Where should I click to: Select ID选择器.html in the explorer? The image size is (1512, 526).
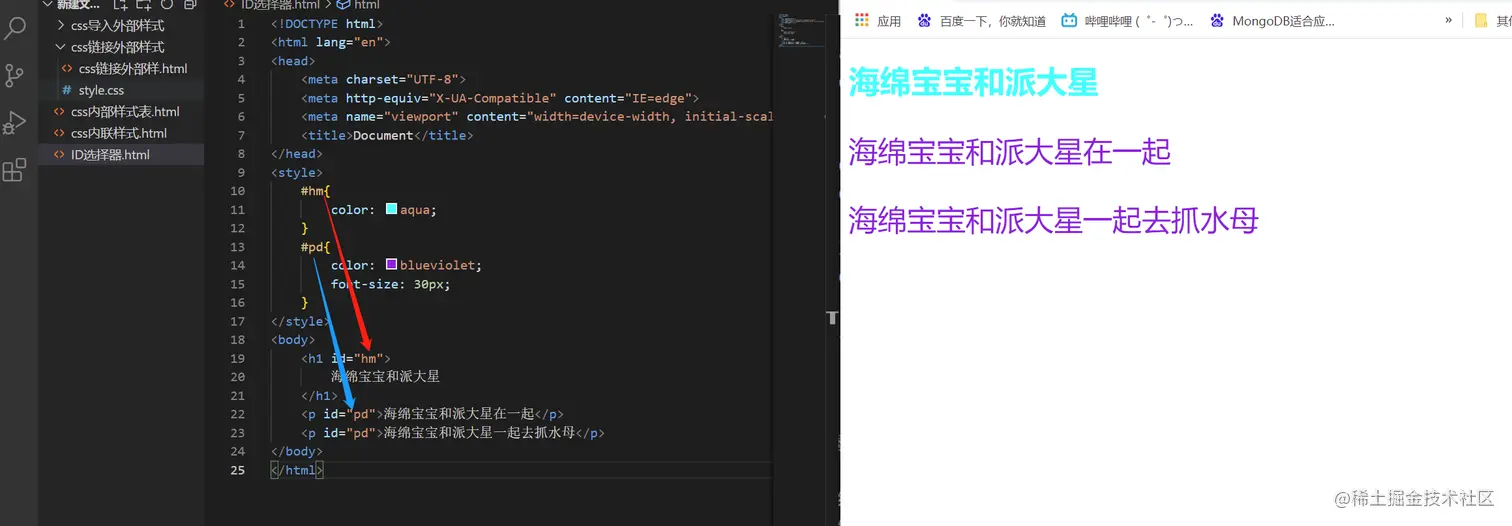[121, 155]
